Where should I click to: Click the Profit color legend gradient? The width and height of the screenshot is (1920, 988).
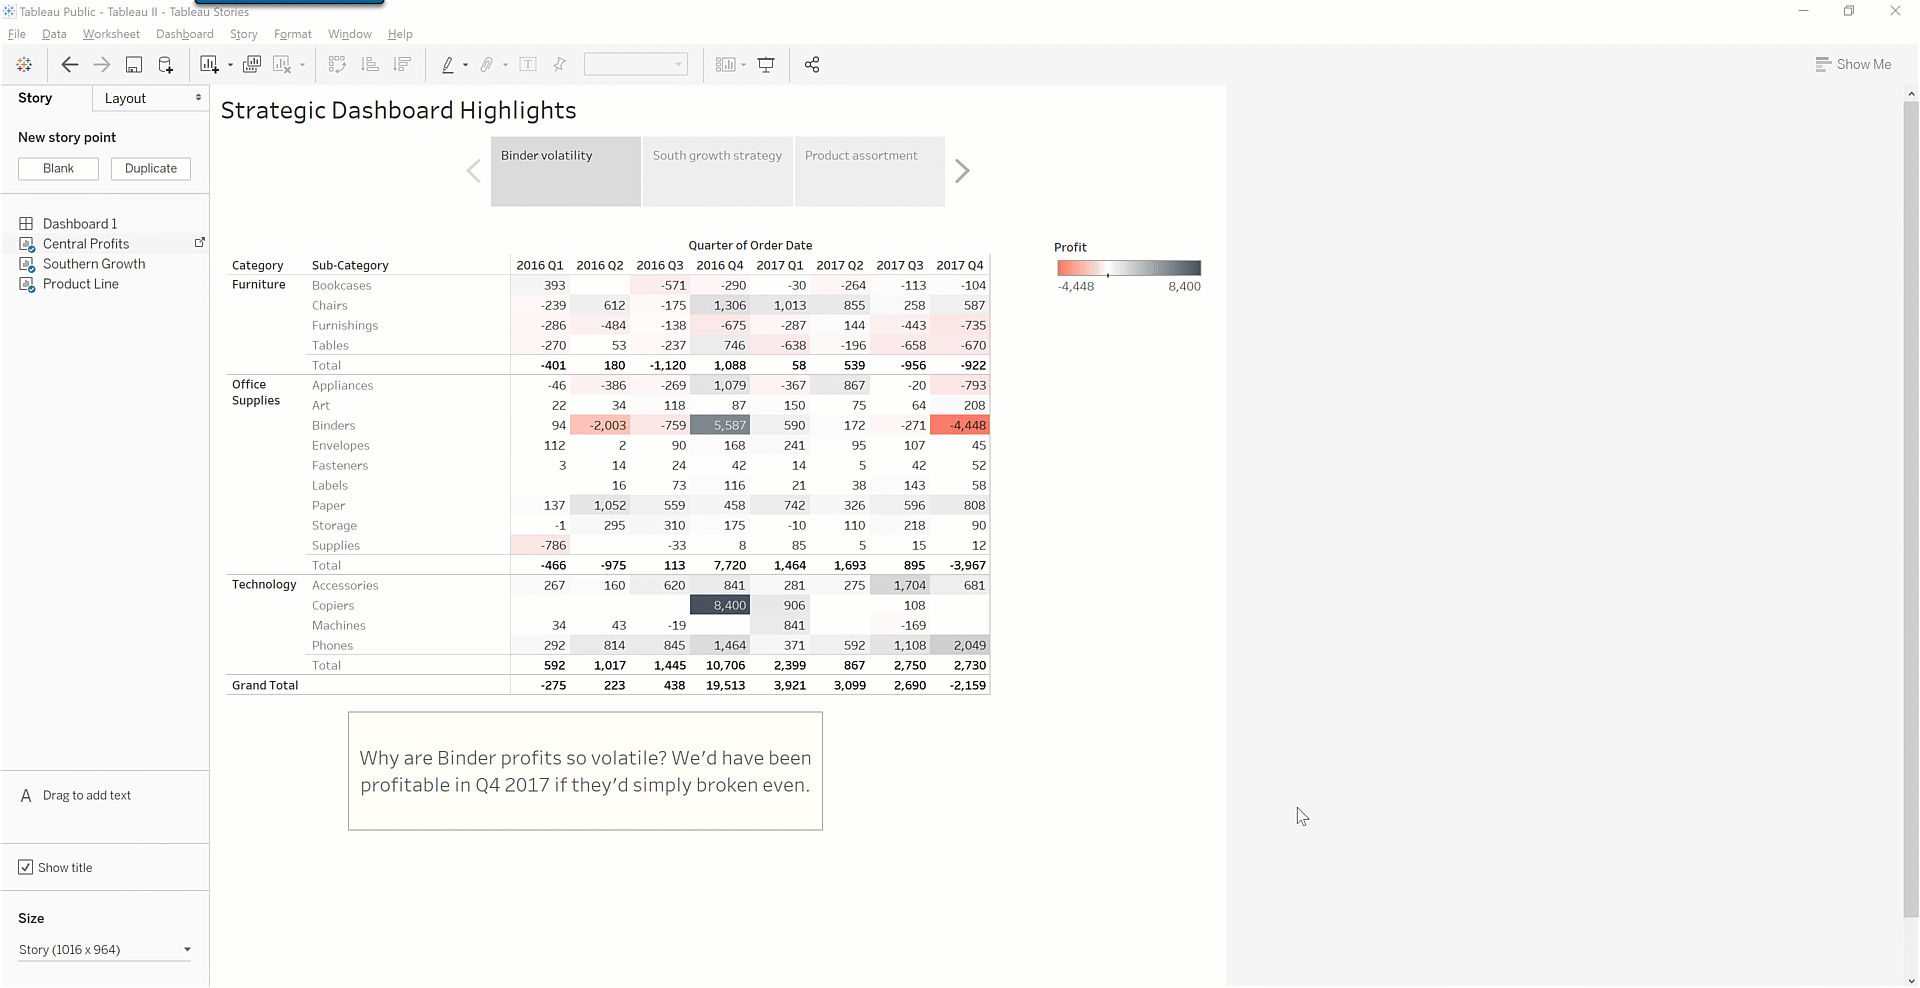coord(1129,268)
